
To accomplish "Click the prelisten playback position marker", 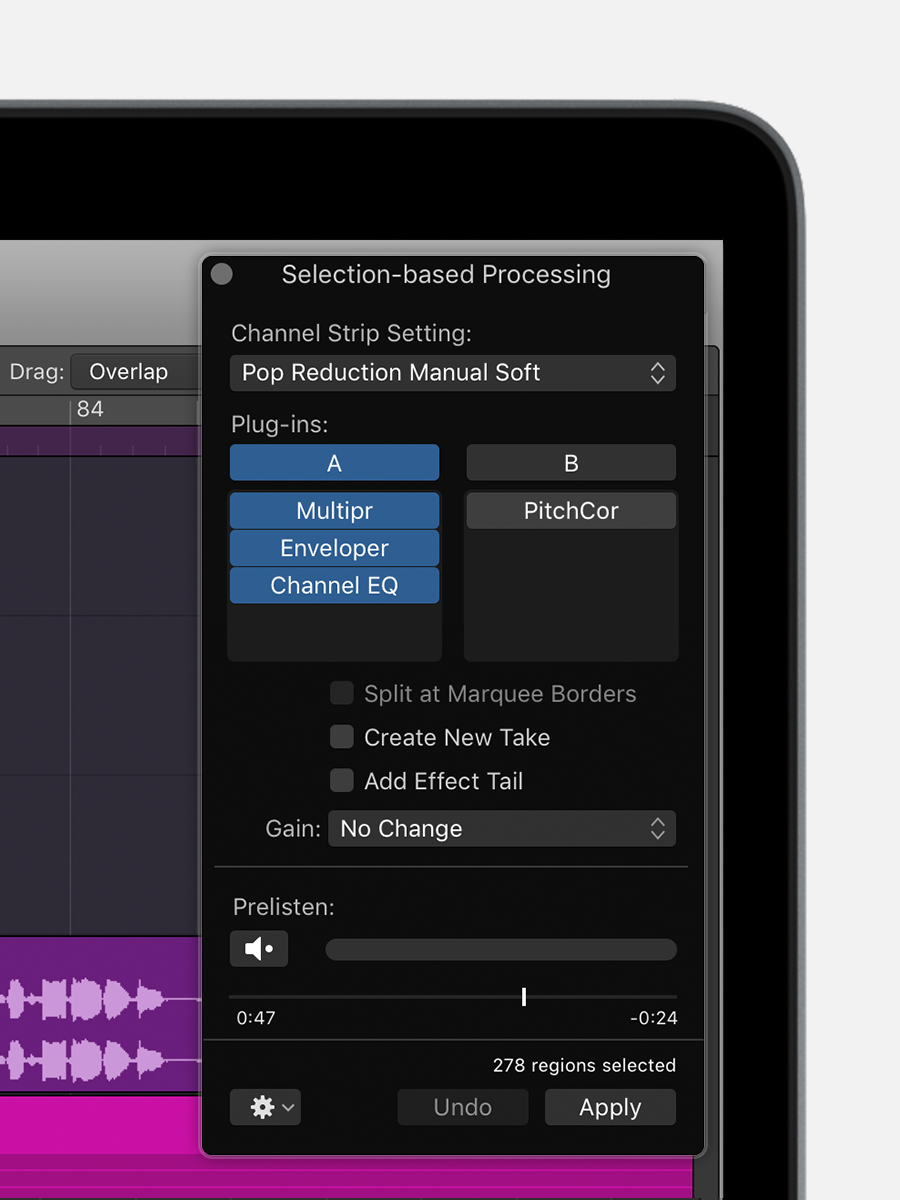I will (x=524, y=997).
